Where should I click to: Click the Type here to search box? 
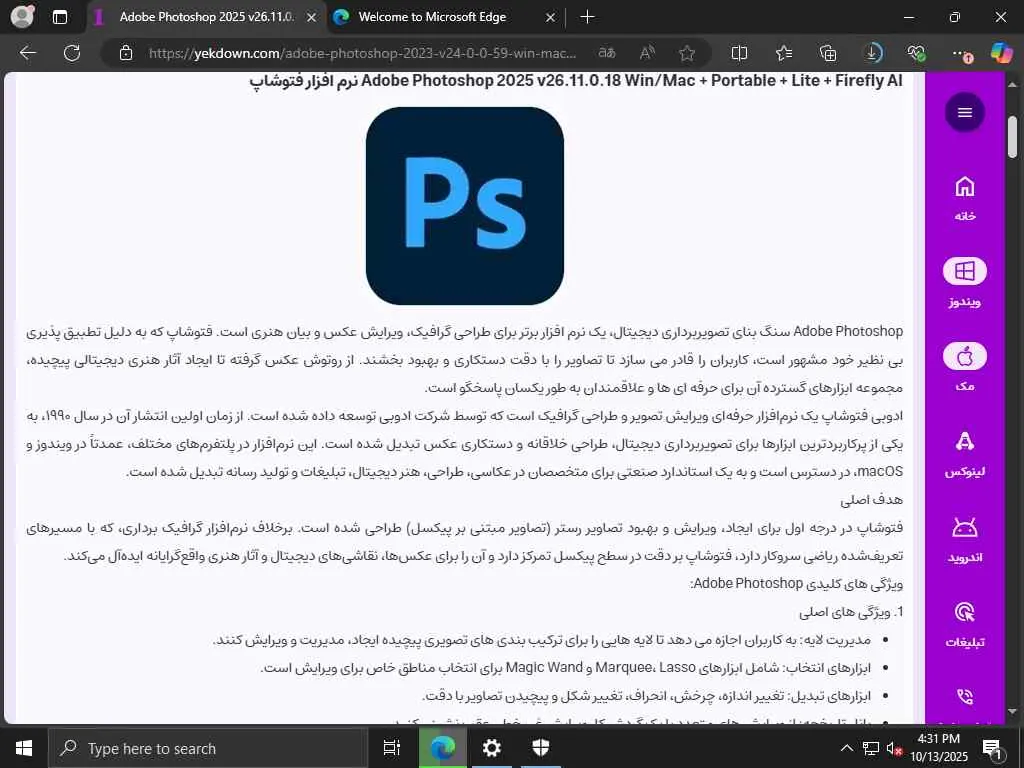tap(208, 748)
